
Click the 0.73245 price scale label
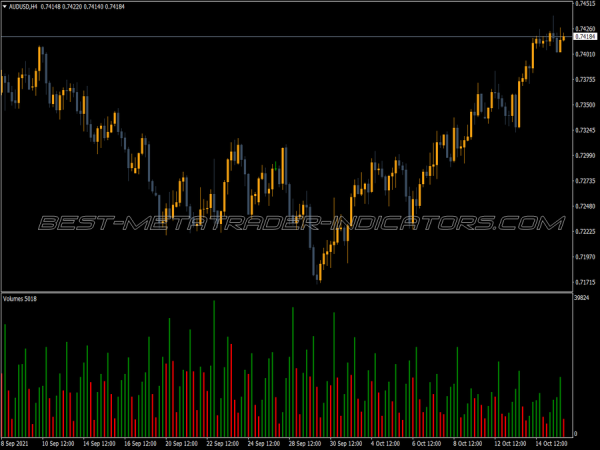[x=586, y=130]
